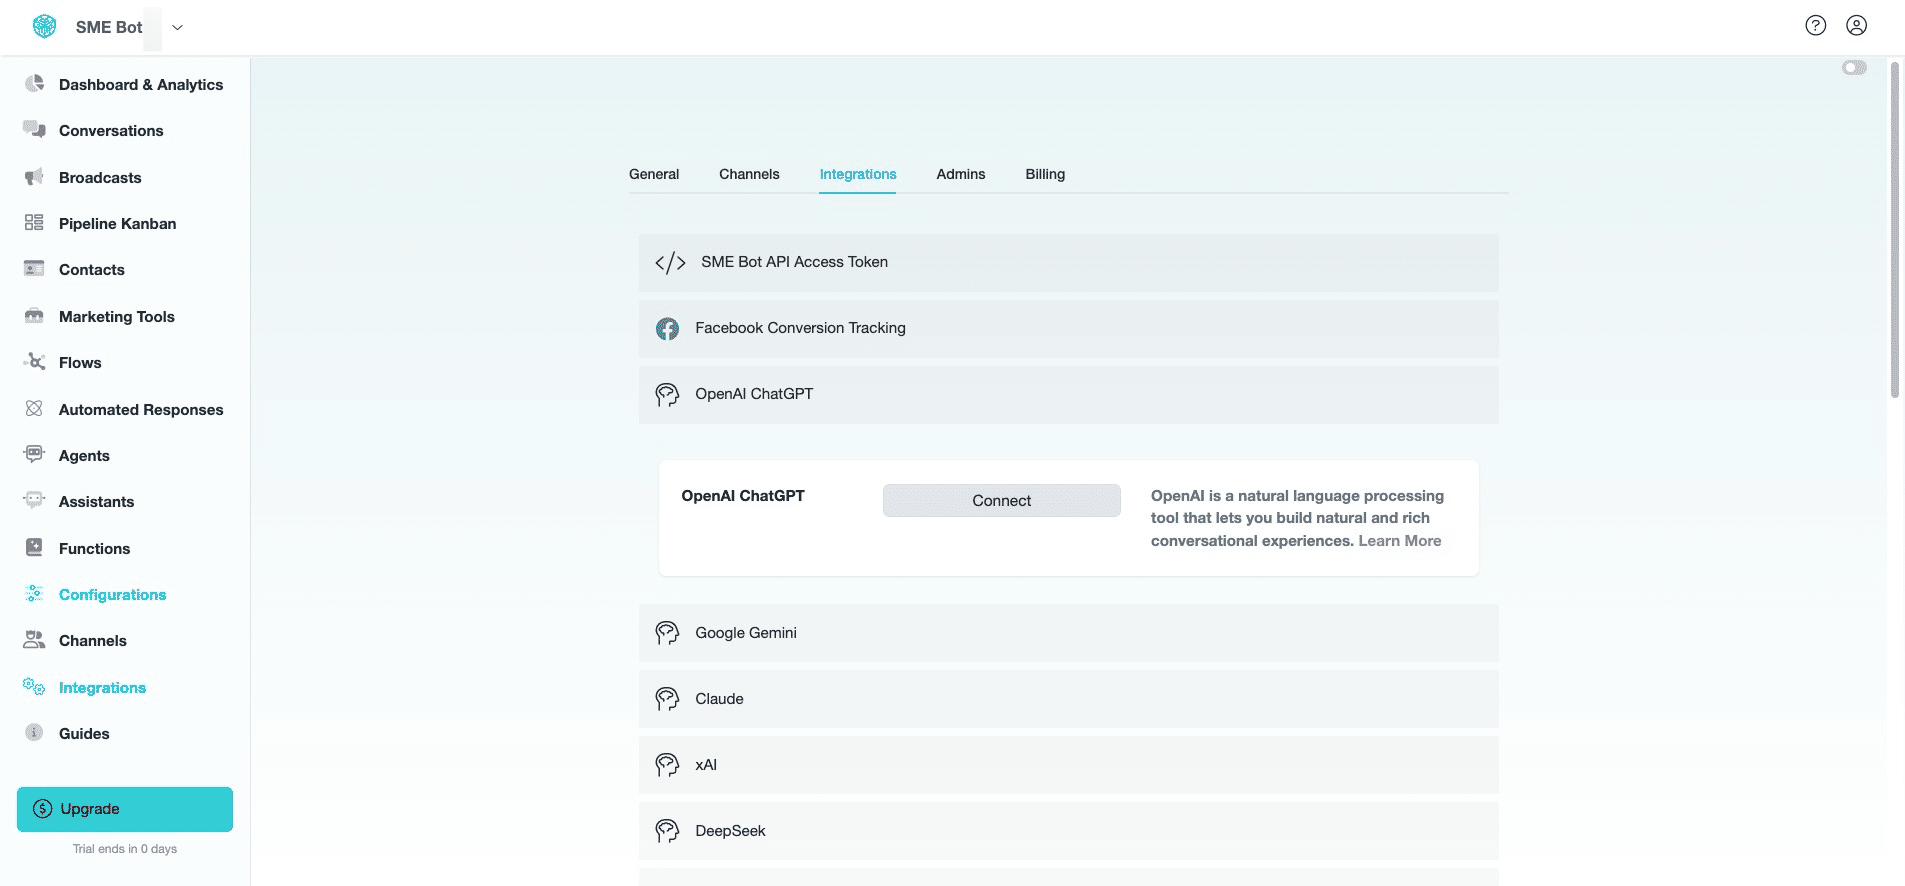
Task: Click the SME Bot workspace name
Action: coord(109,27)
